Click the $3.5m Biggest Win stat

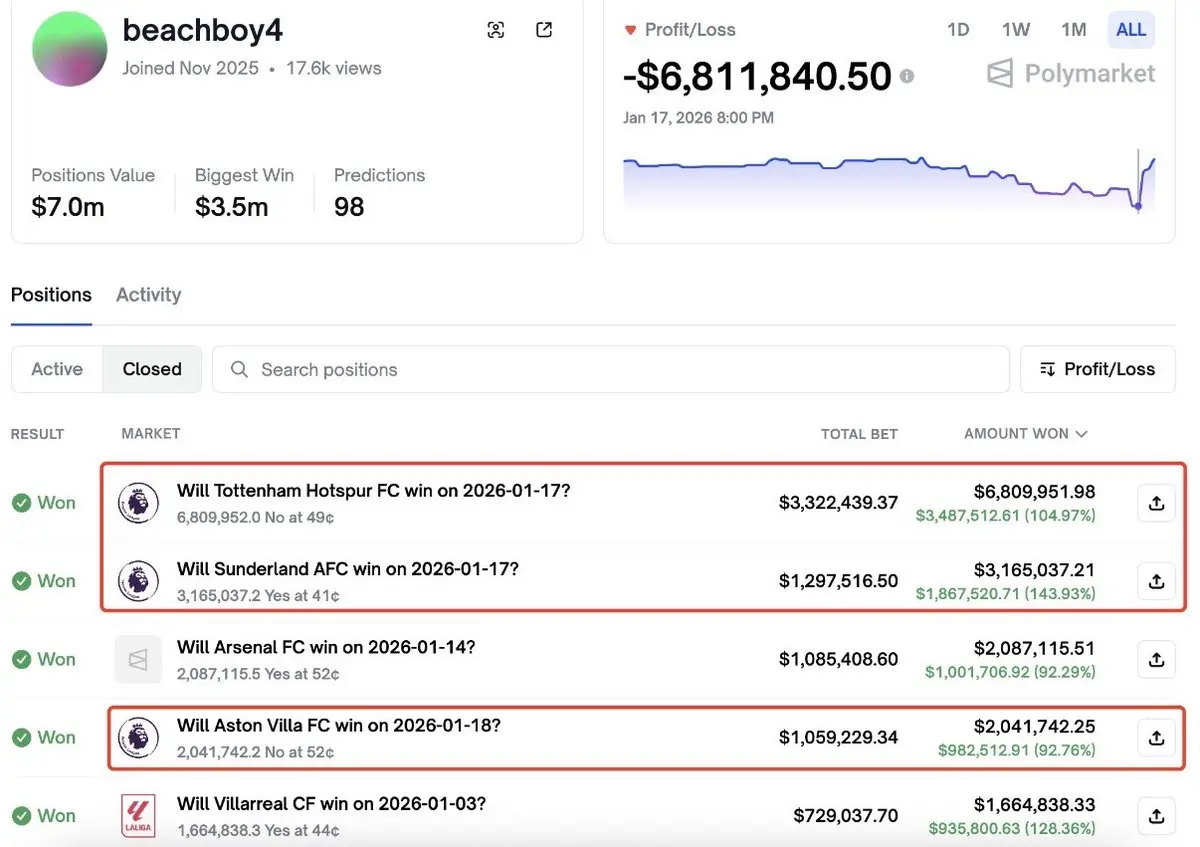[x=232, y=207]
